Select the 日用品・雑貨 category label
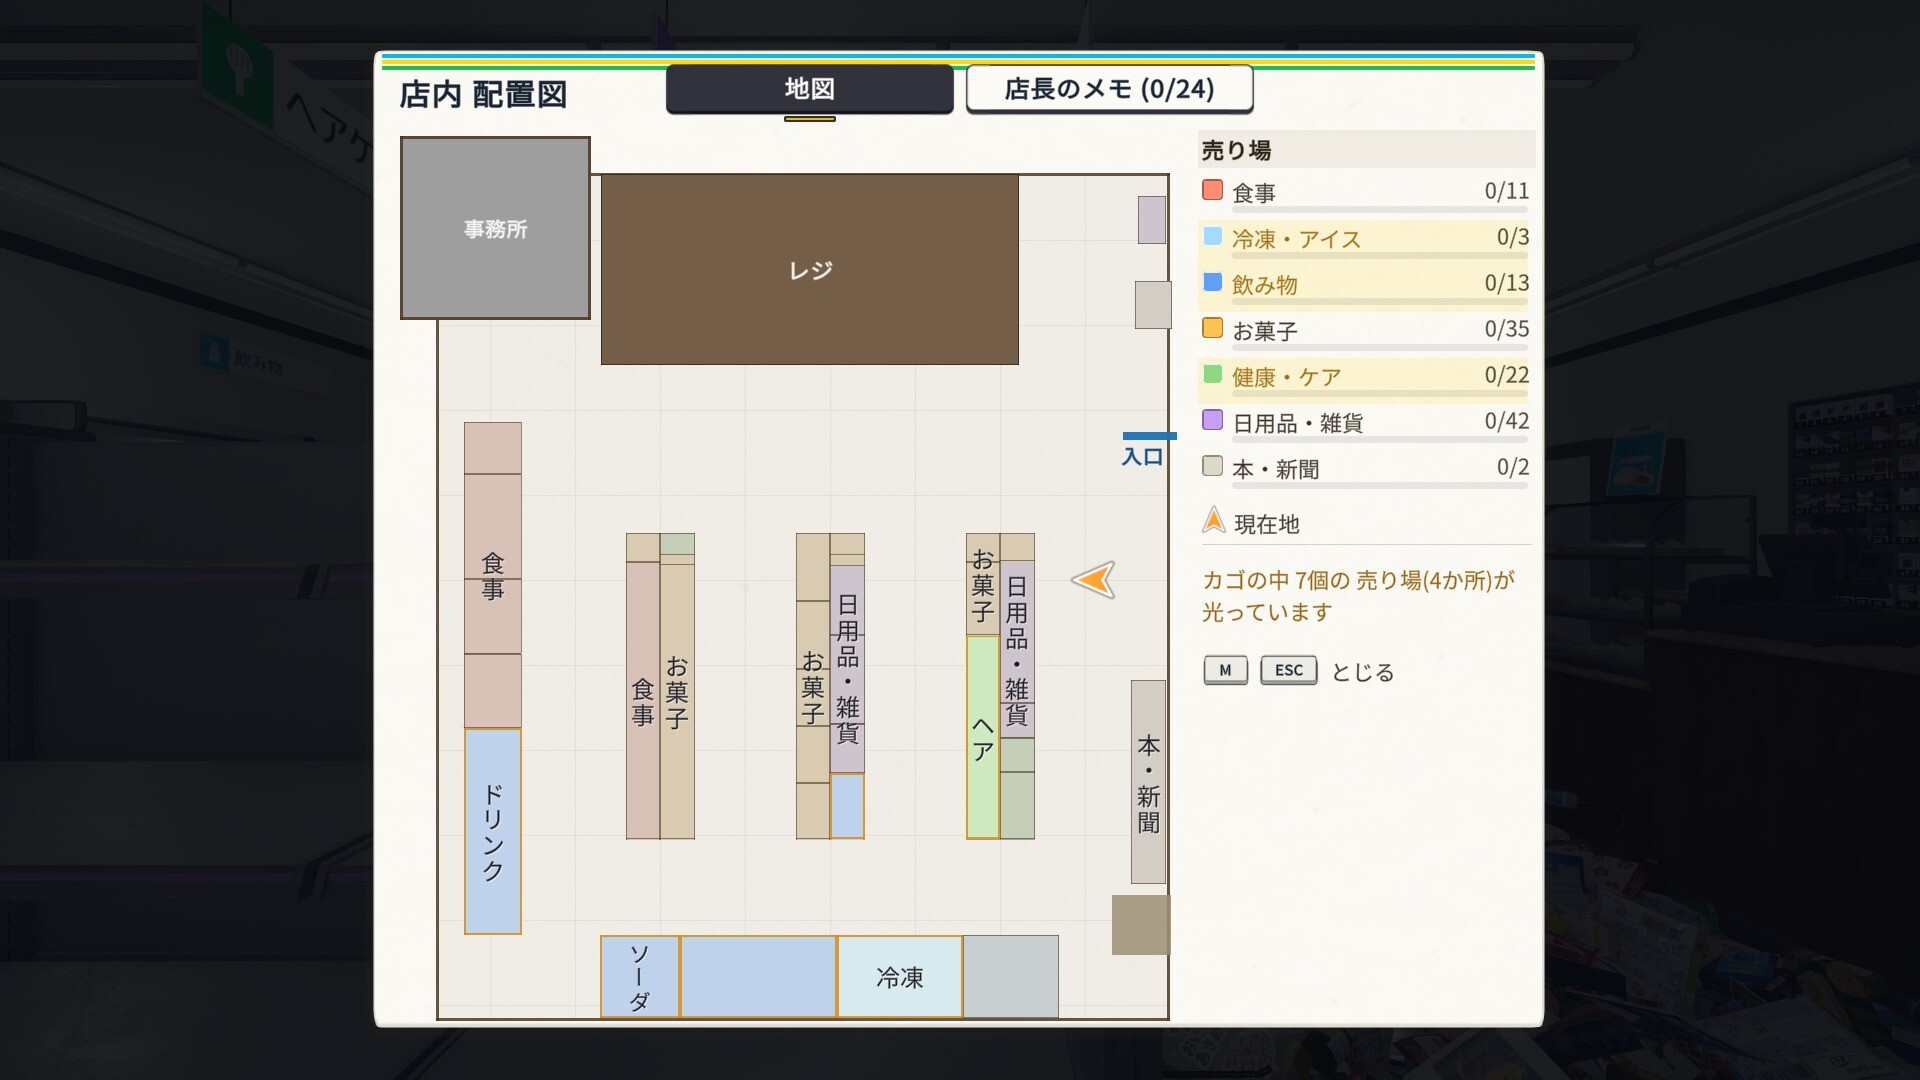 [x=1298, y=423]
